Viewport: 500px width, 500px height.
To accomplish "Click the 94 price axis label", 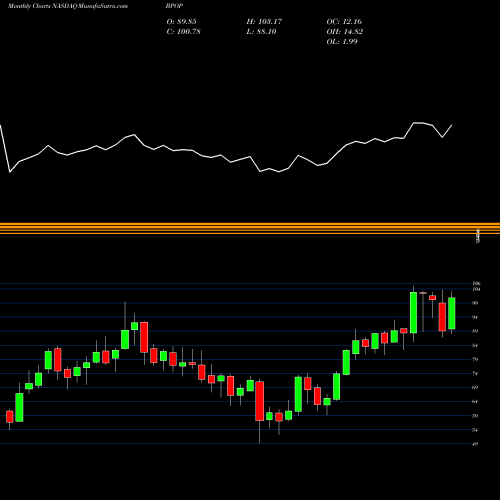I will click(475, 317).
